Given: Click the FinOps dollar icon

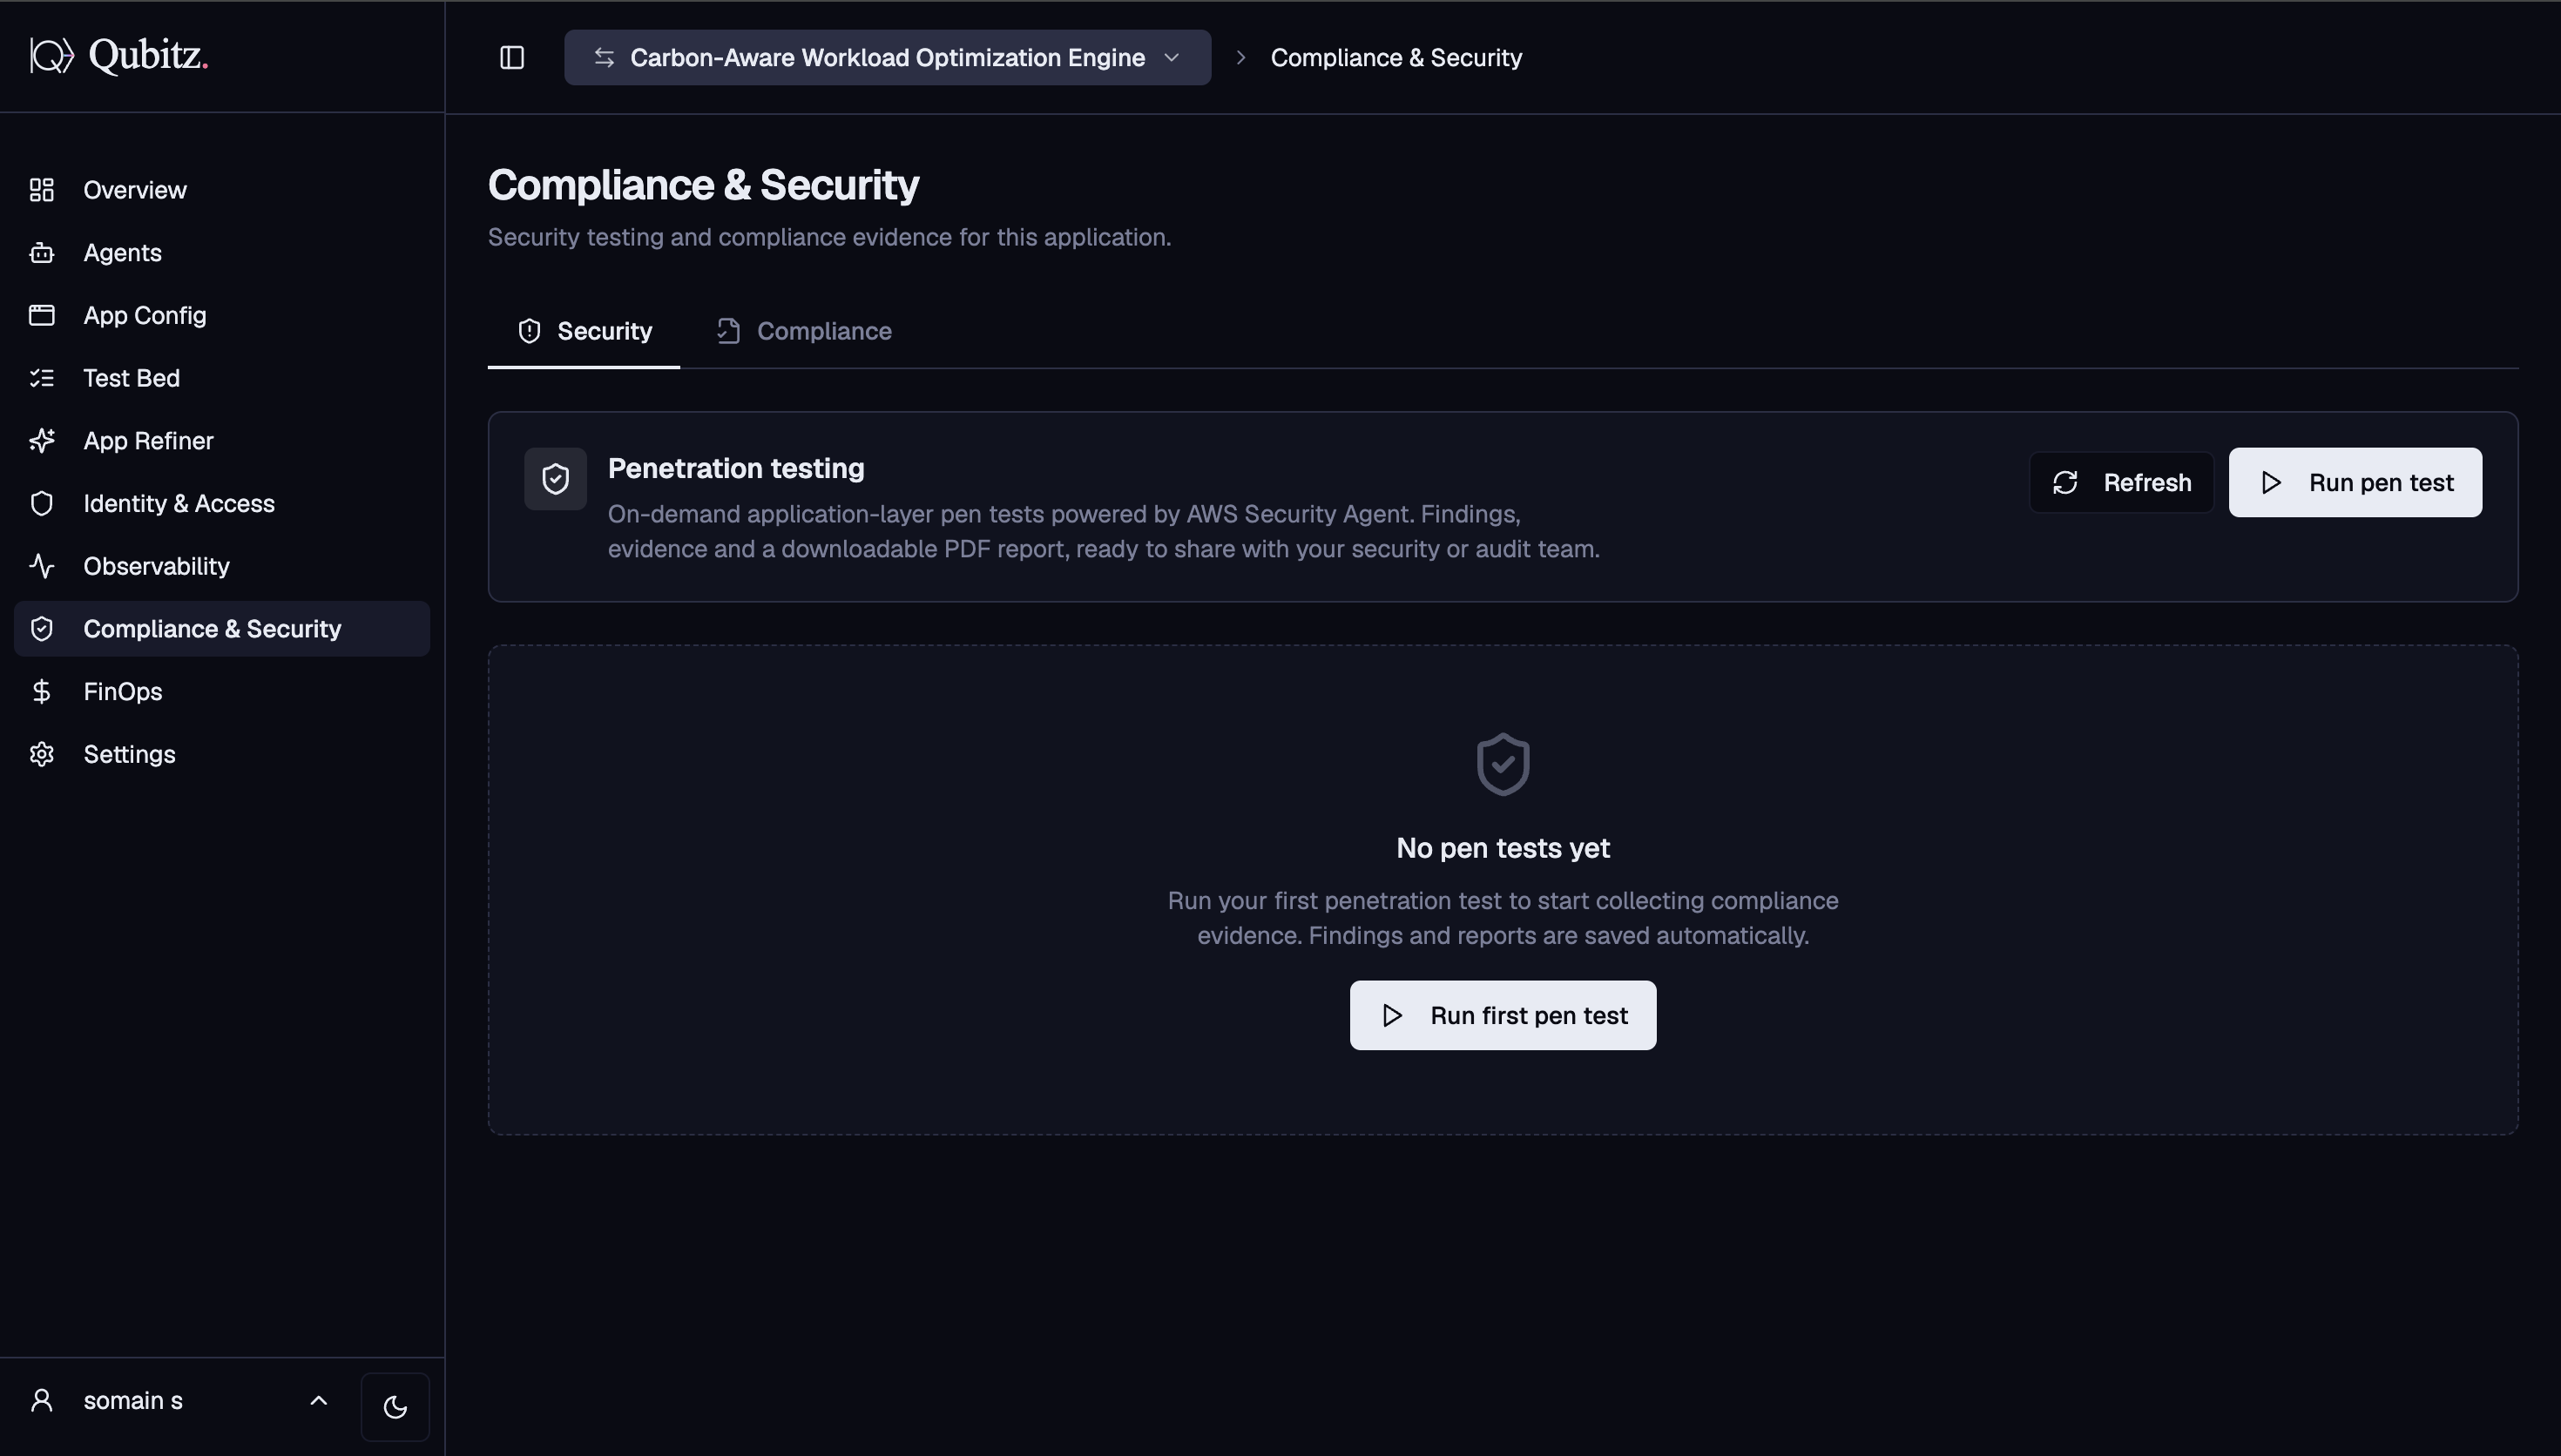Looking at the screenshot, I should coord(41,691).
